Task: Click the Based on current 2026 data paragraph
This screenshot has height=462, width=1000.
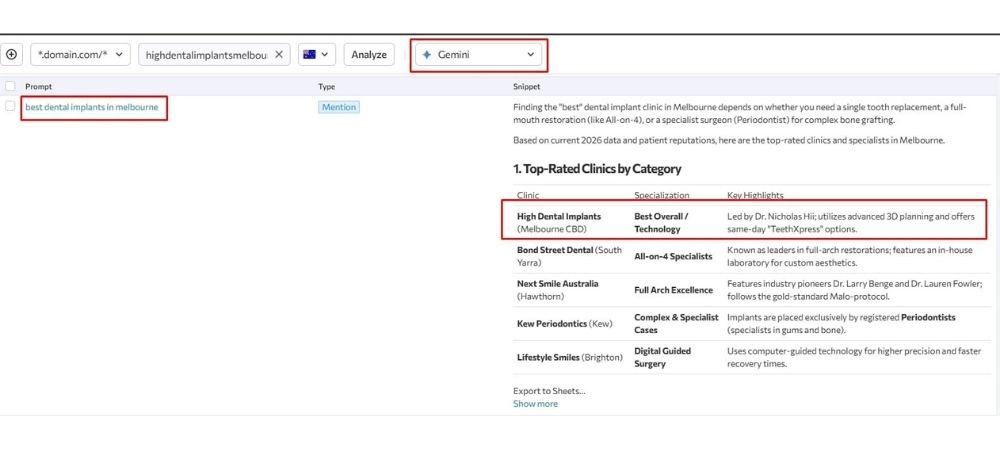Action: tap(729, 140)
